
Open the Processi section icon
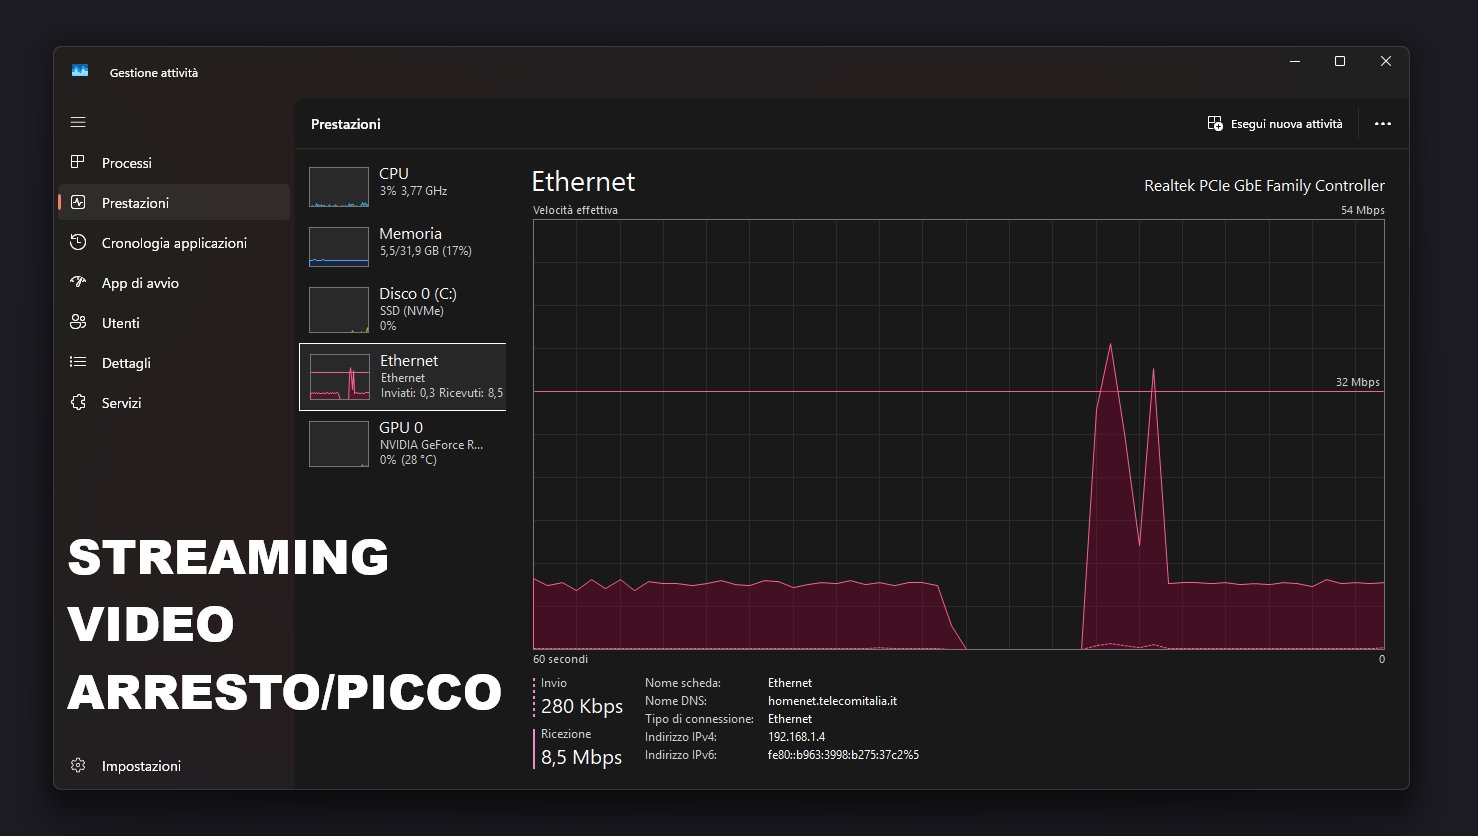pyautogui.click(x=78, y=163)
